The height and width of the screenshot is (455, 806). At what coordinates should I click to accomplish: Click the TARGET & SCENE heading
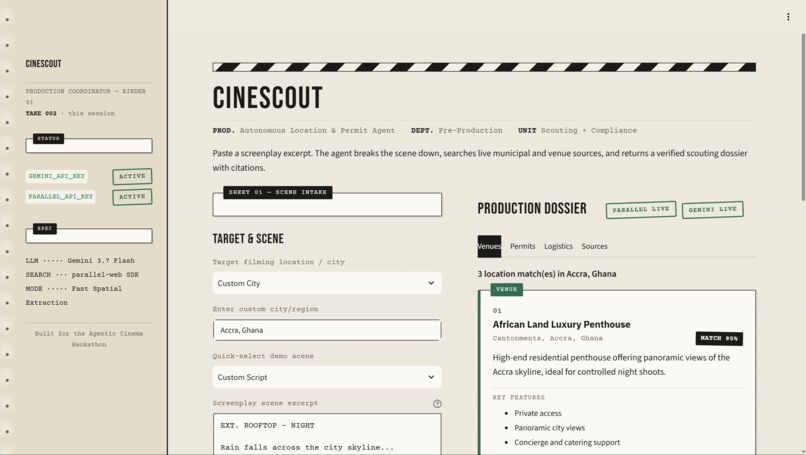point(248,239)
